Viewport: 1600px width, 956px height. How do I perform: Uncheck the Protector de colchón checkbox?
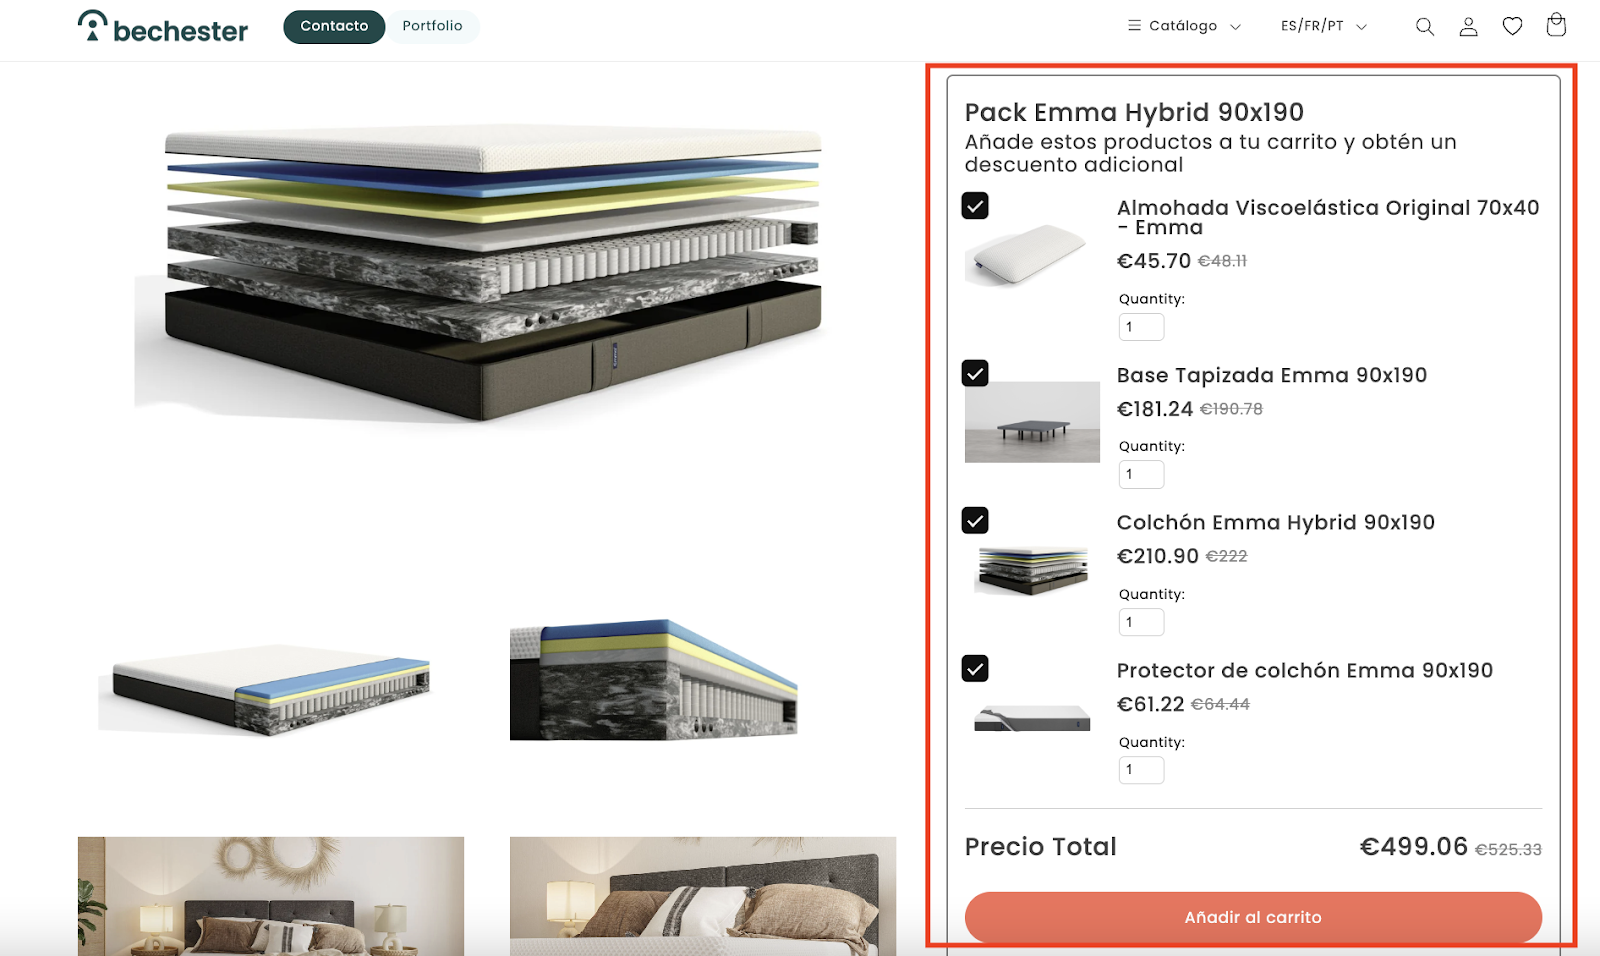tap(975, 668)
